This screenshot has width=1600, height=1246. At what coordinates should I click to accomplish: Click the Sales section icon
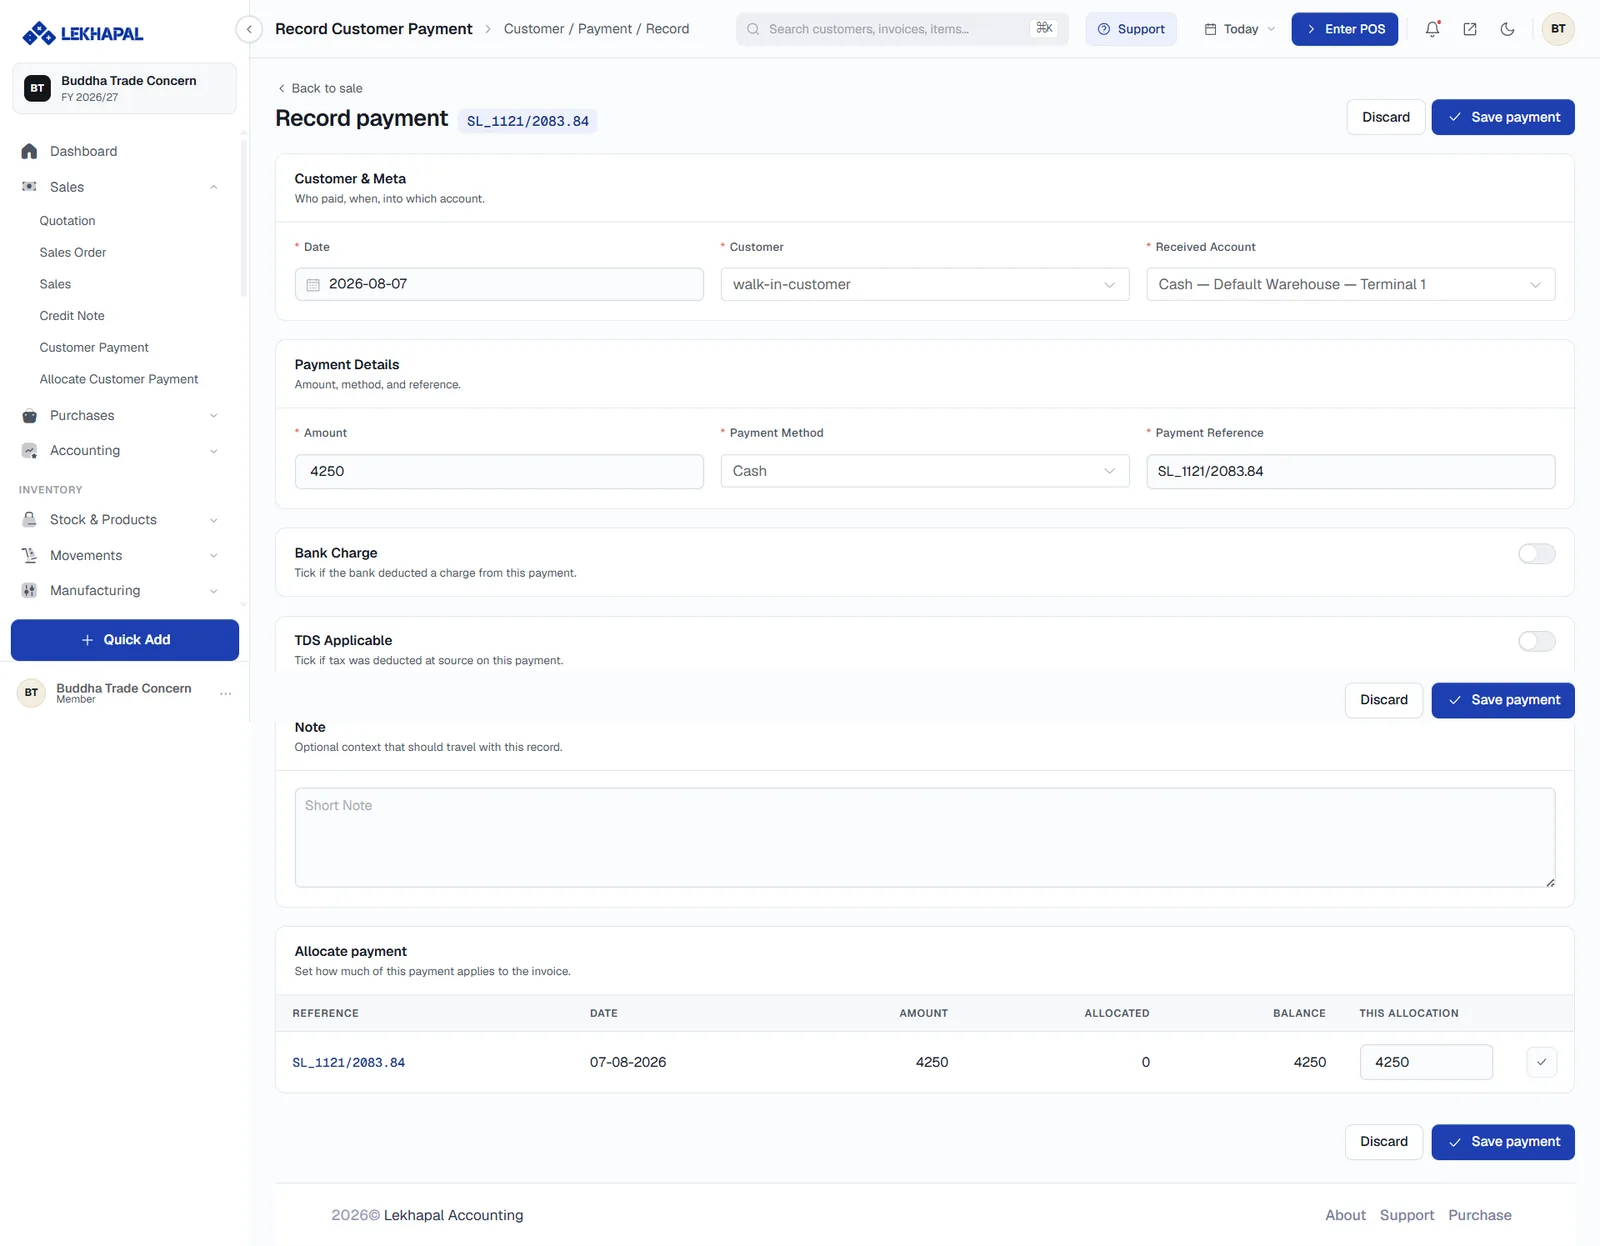pyautogui.click(x=30, y=187)
